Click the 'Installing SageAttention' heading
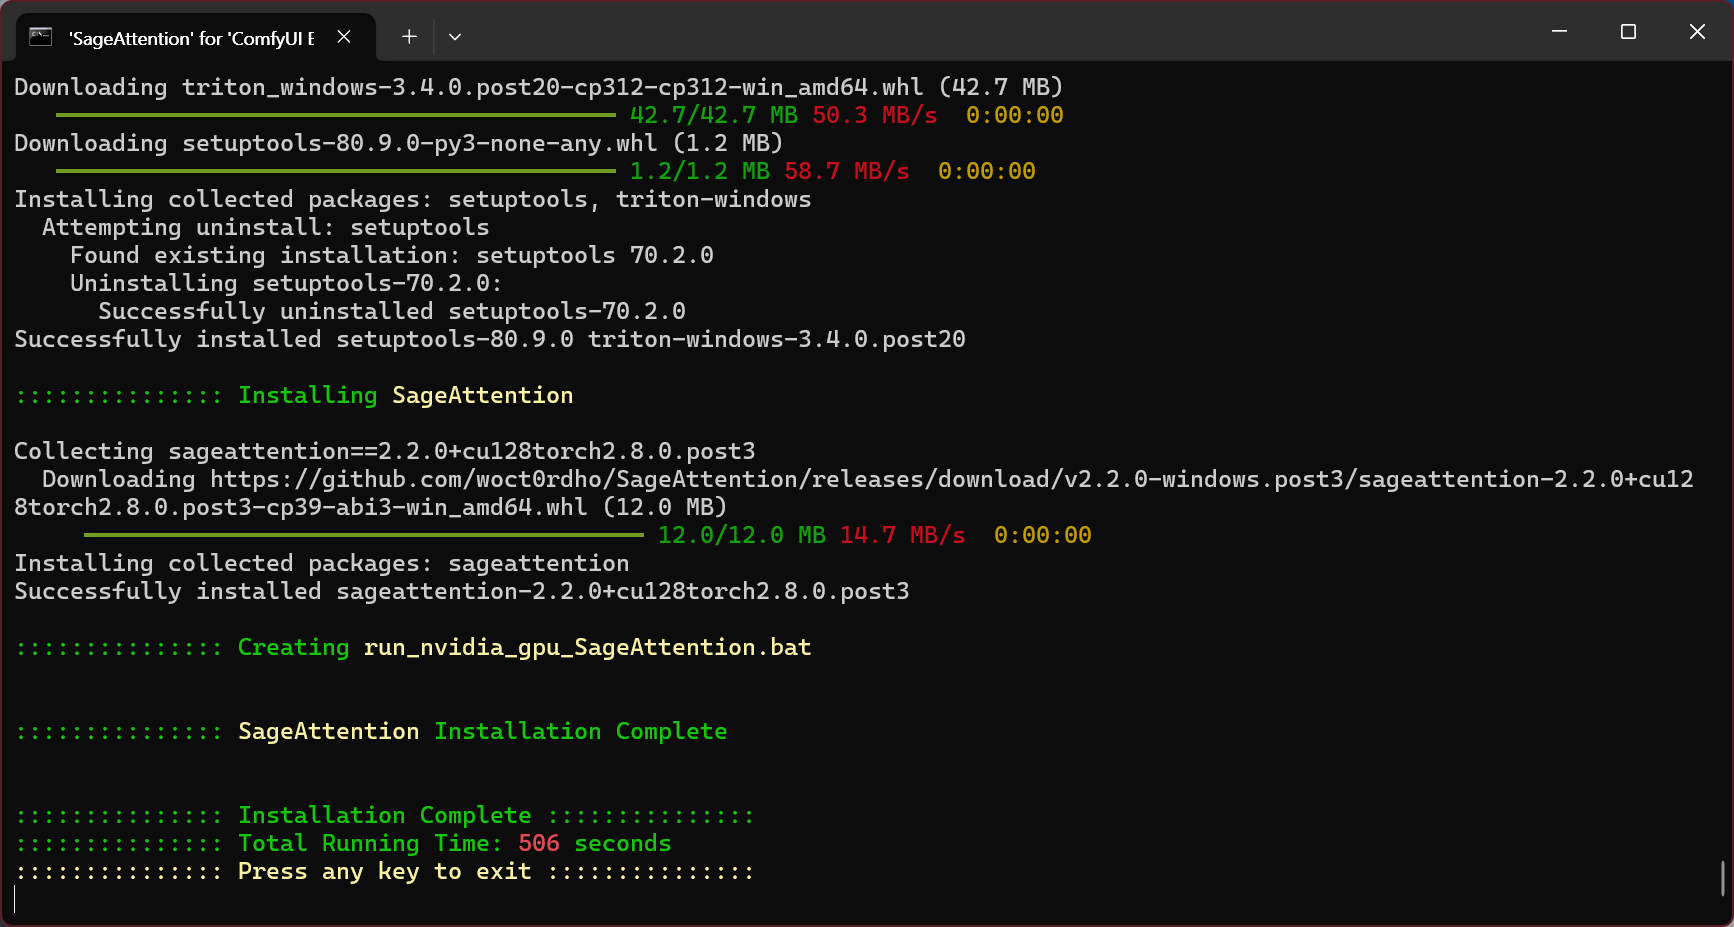The image size is (1734, 927). click(405, 395)
